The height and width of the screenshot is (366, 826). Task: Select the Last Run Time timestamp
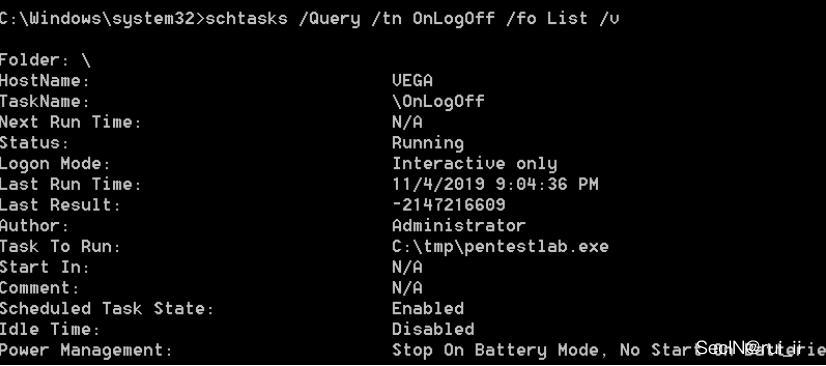pos(495,184)
